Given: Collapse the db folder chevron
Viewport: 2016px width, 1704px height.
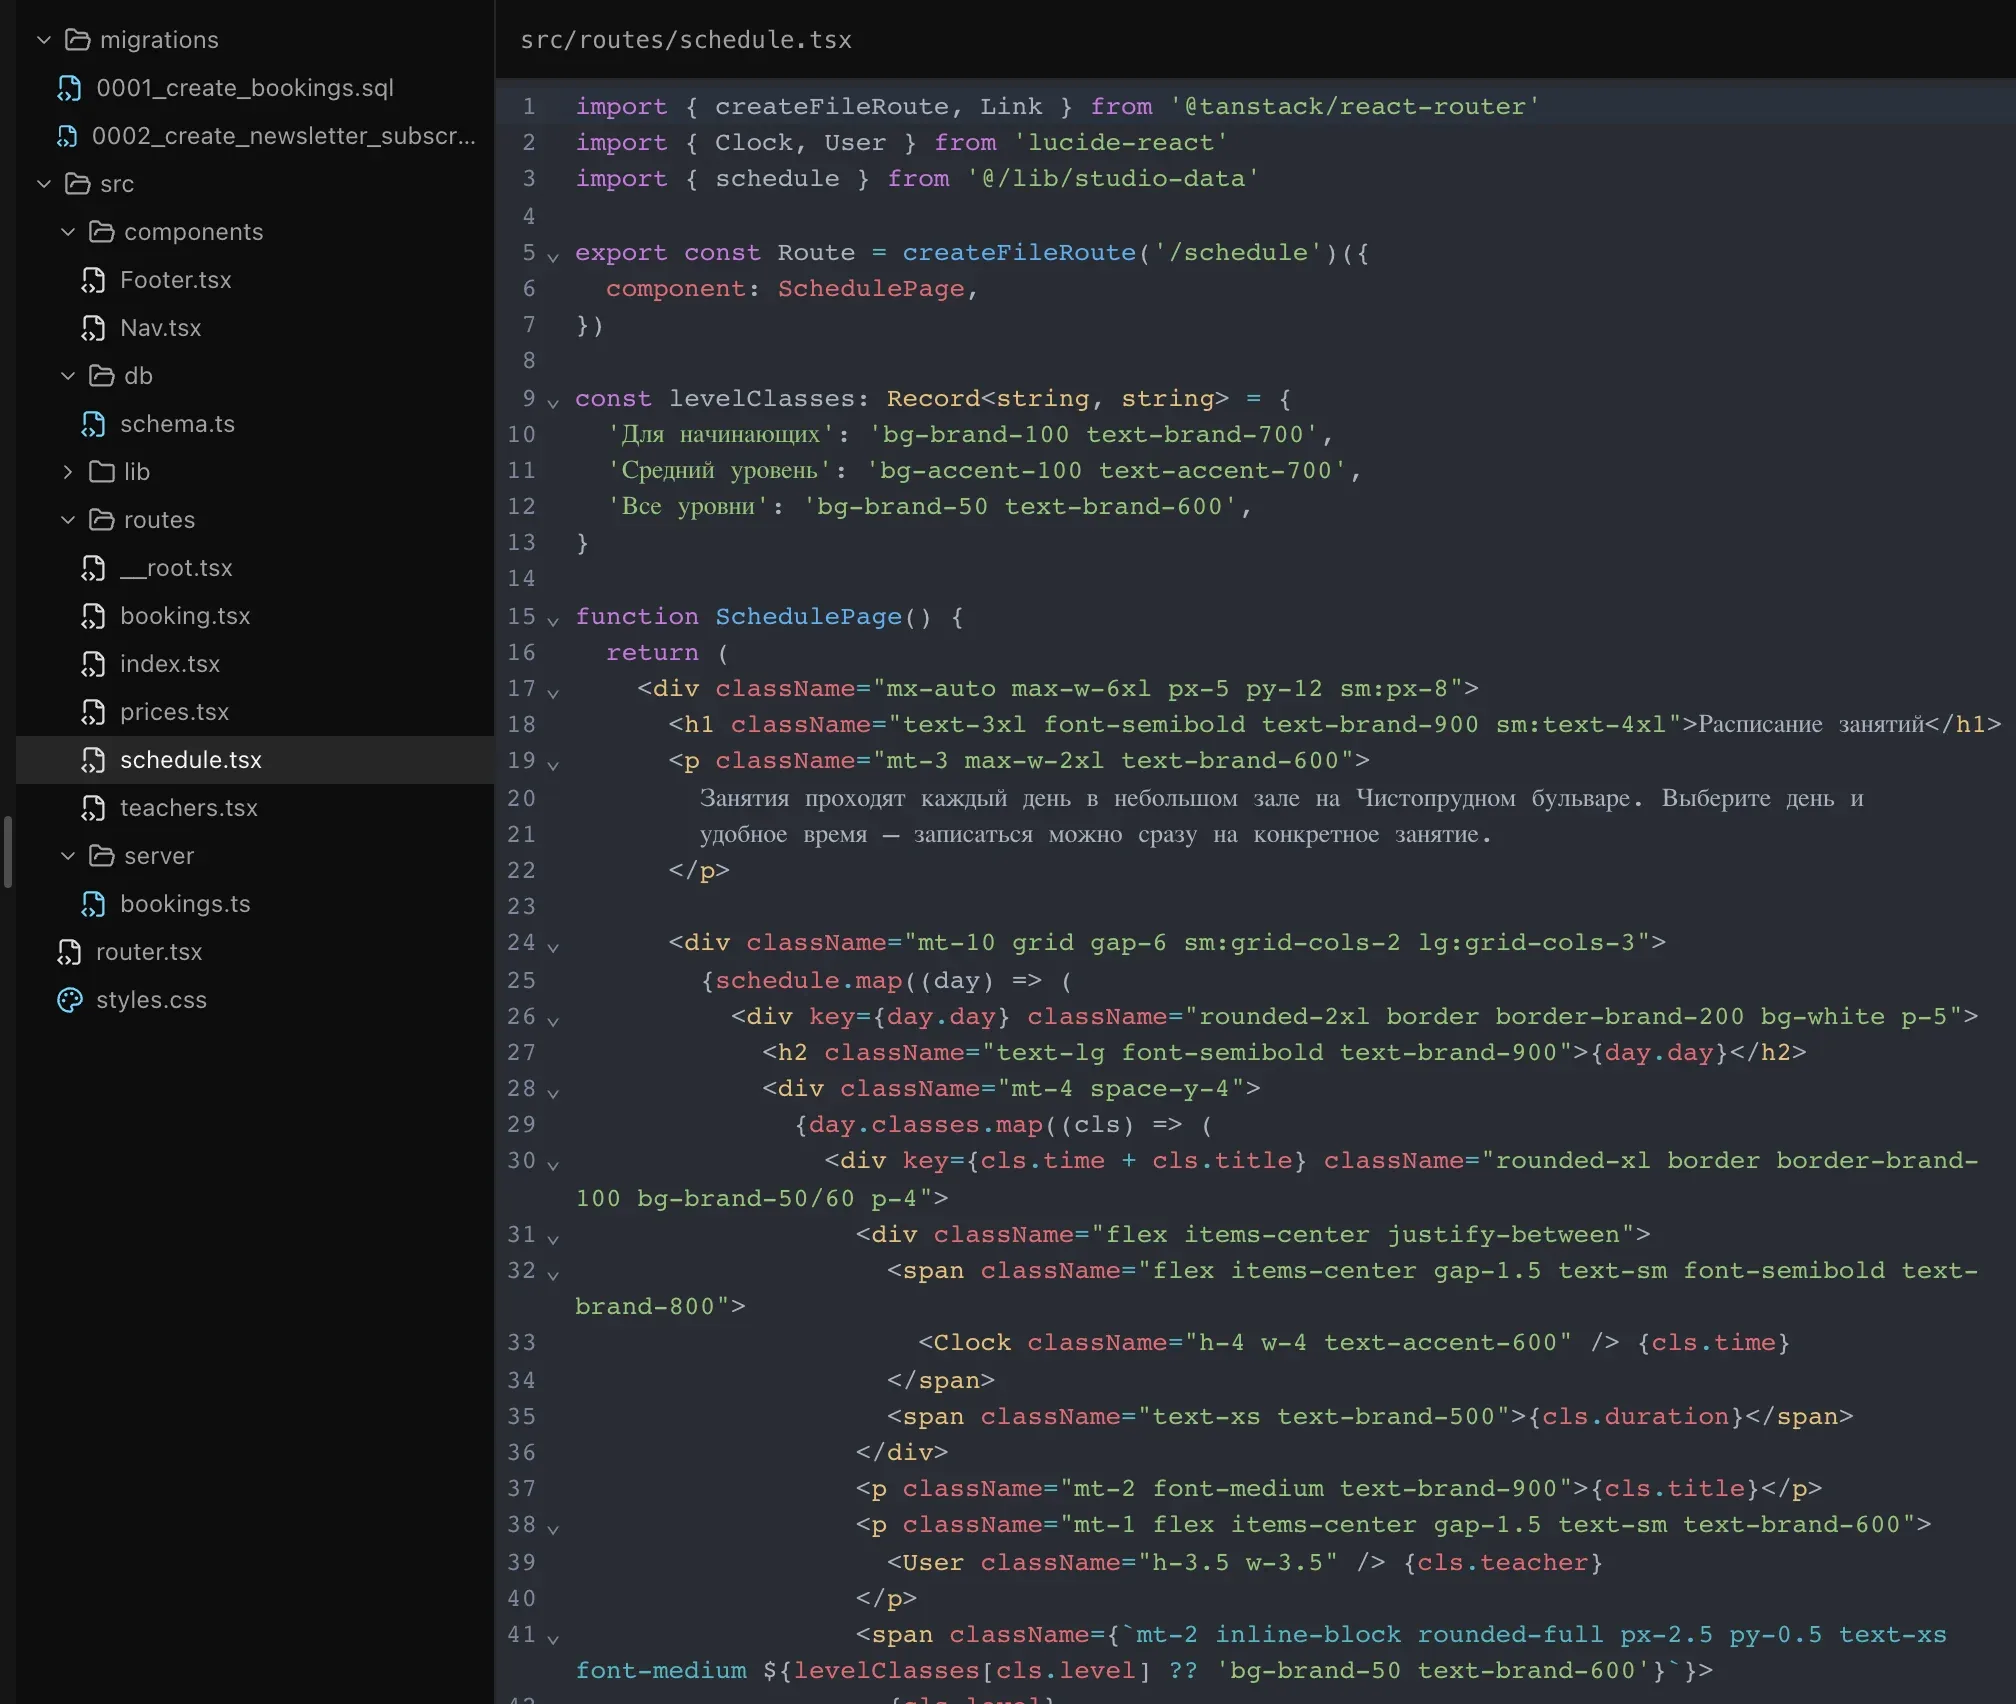Looking at the screenshot, I should pyautogui.click(x=68, y=376).
